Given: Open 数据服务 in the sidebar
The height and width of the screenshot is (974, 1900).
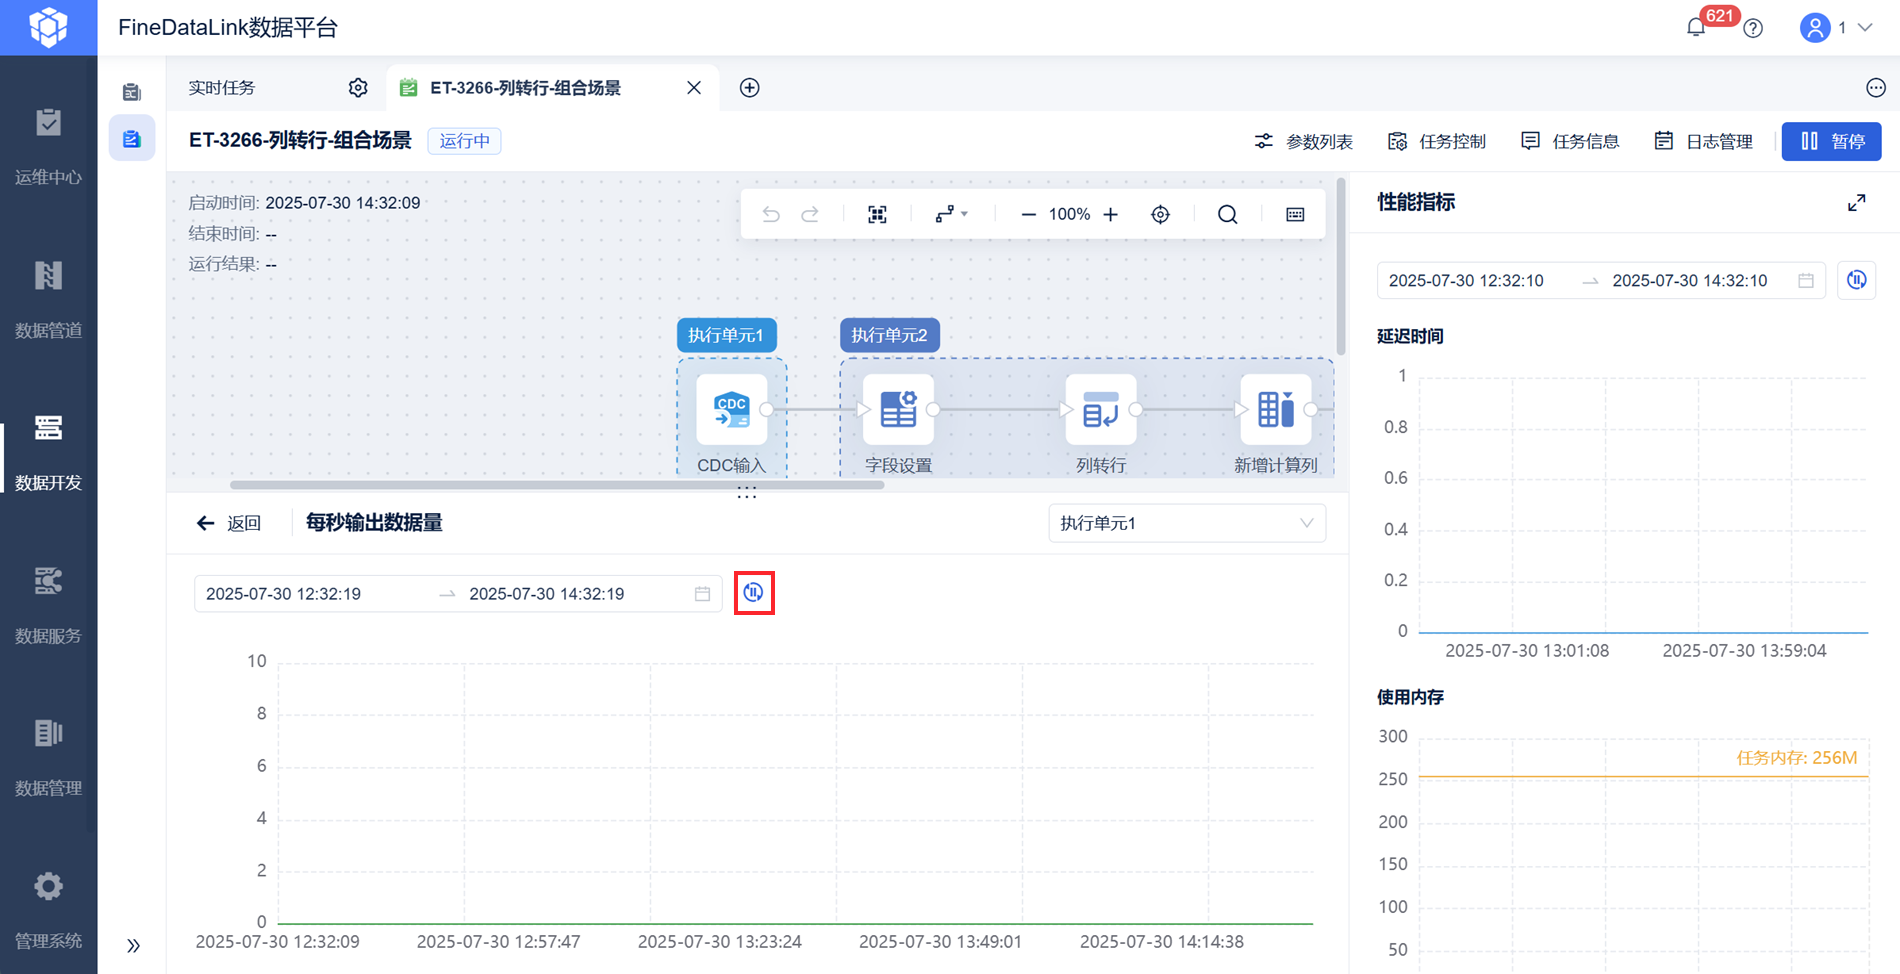Looking at the screenshot, I should pyautogui.click(x=48, y=606).
